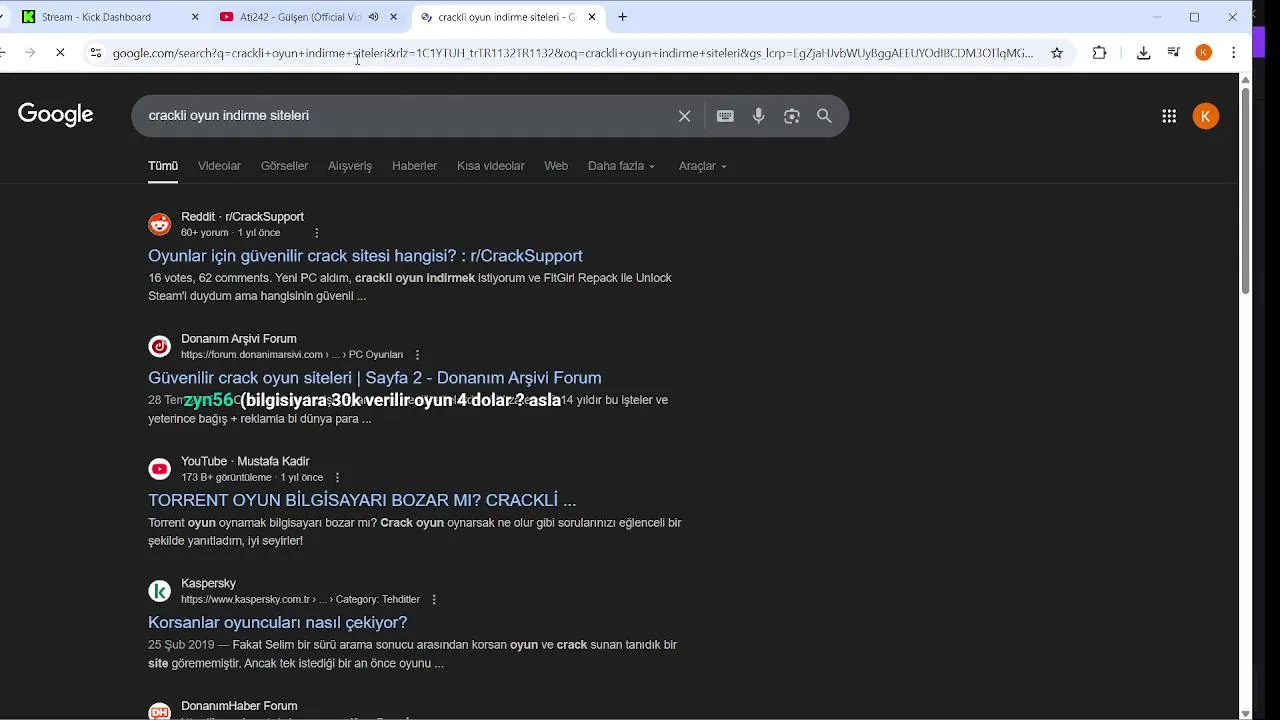Start voice search with the microphone icon
The image size is (1280, 720).
tap(759, 116)
